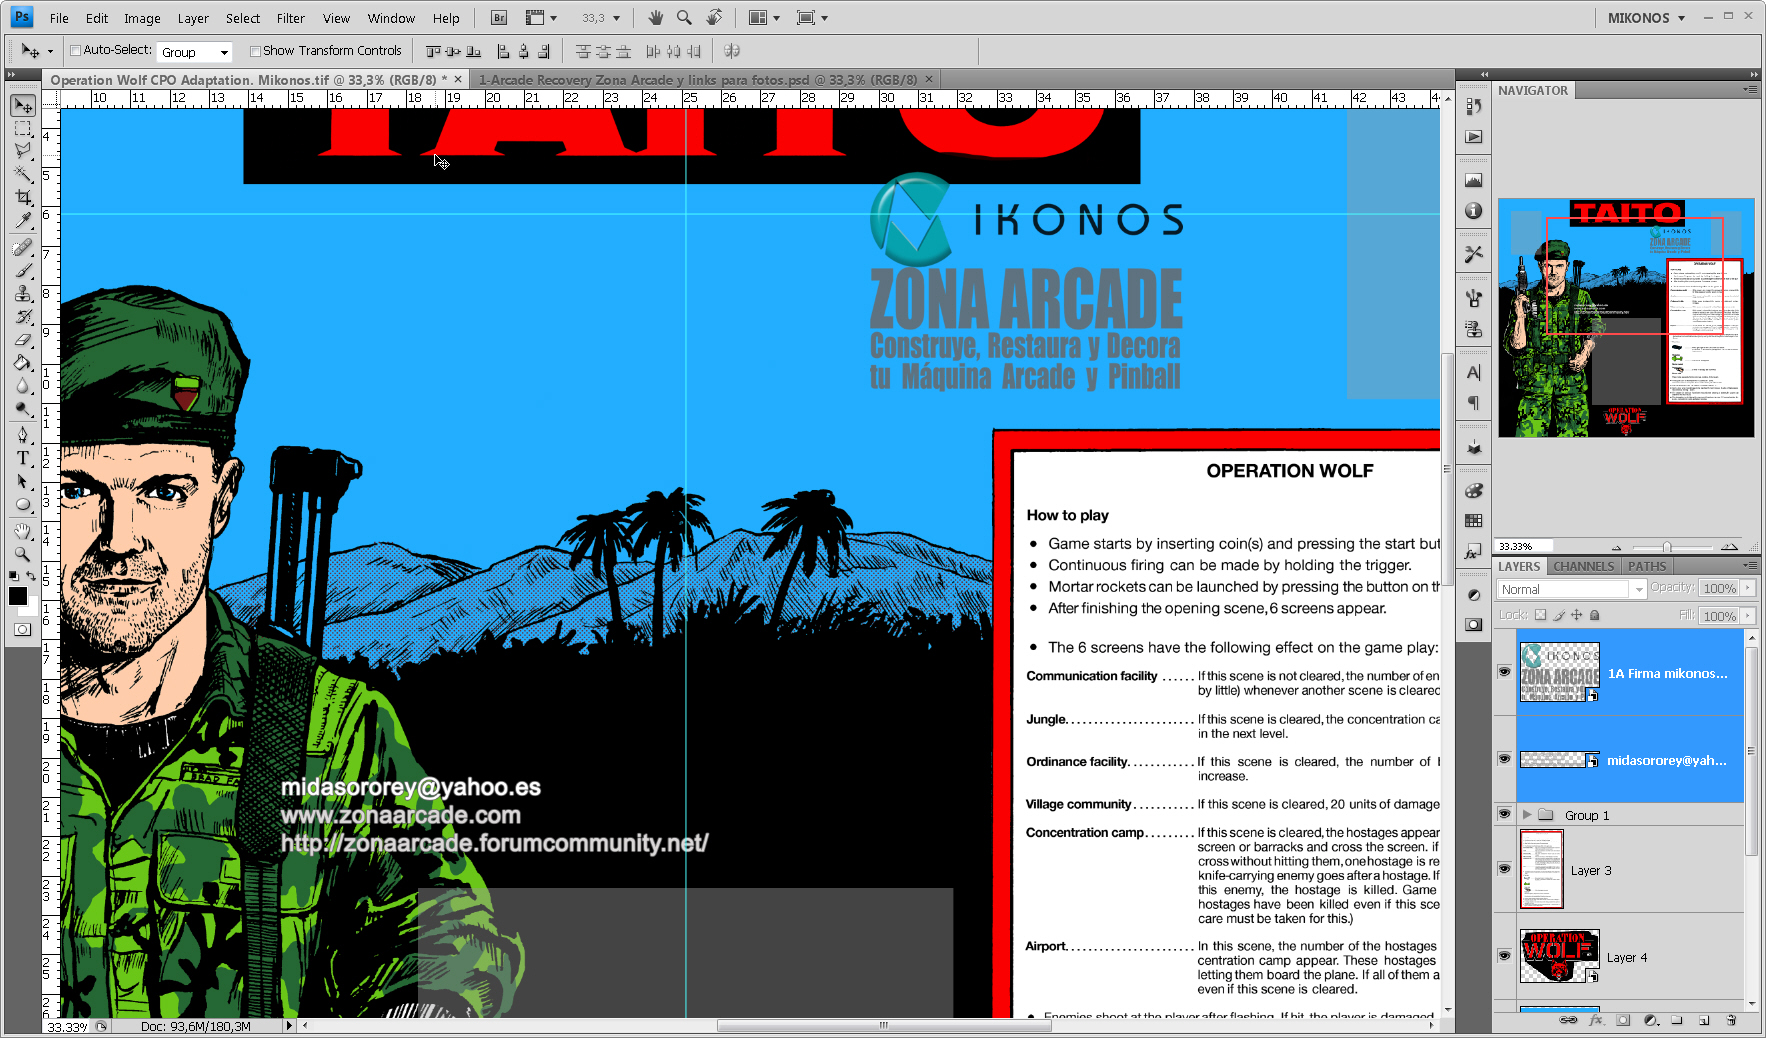Choose the Zoom tool in toolbox
This screenshot has height=1038, width=1766.
pos(23,554)
